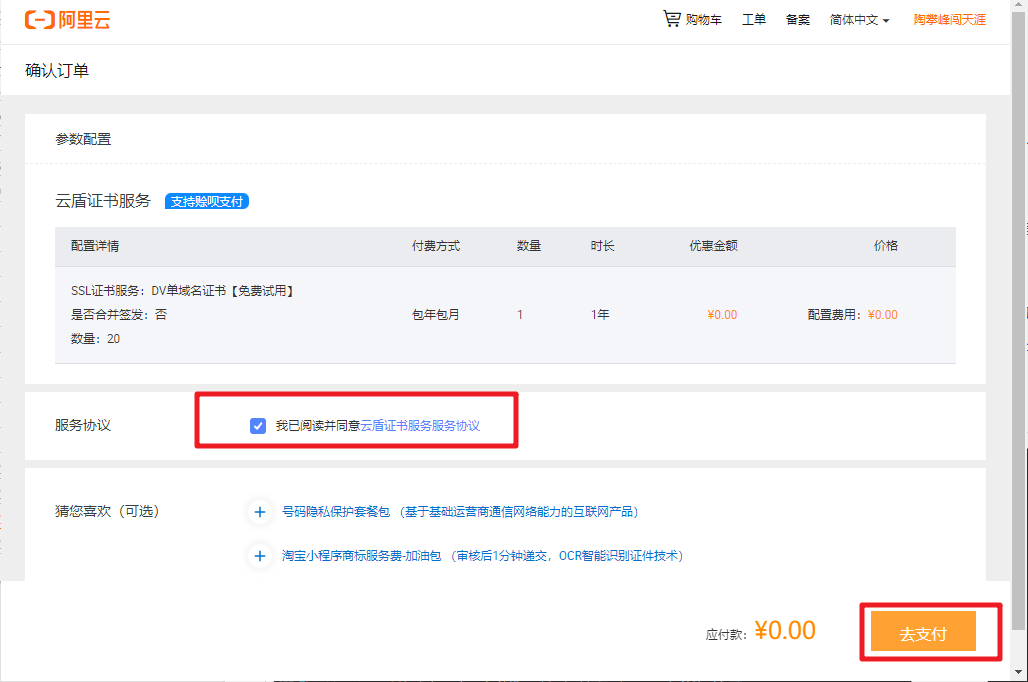Open the 陶攀峰闯天涯 account menu
1028x682 pixels.
950,20
